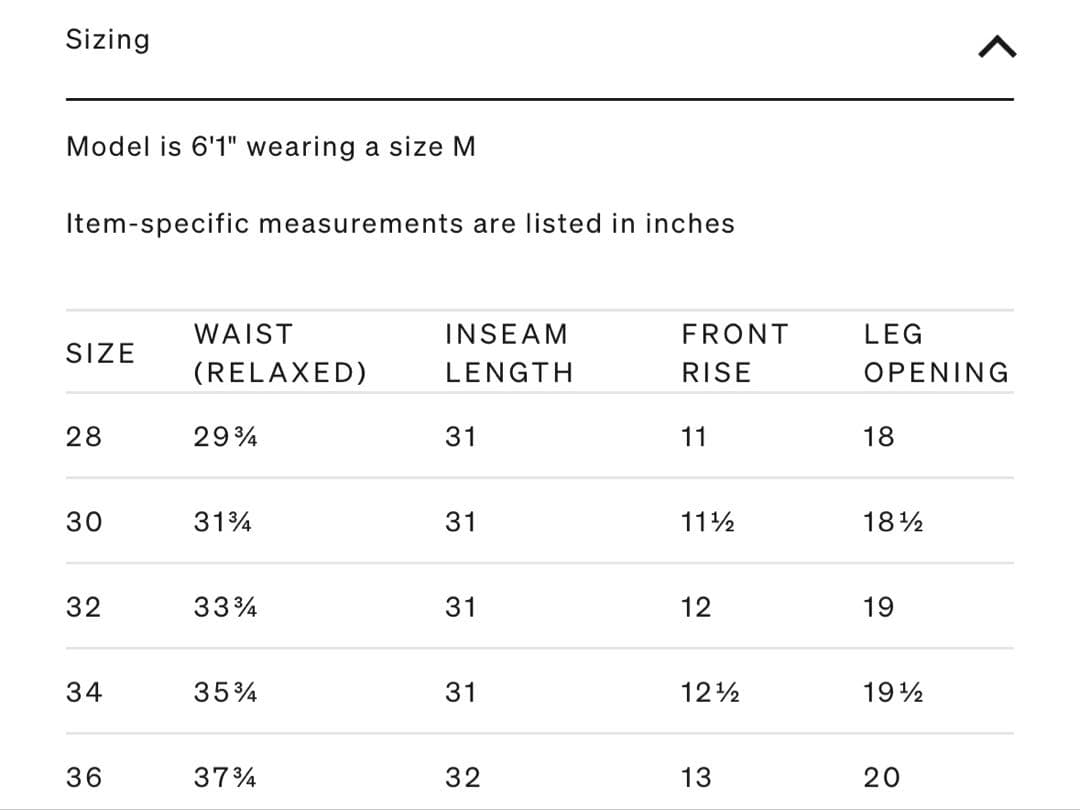Select the 32 inseam length value

[x=463, y=777]
